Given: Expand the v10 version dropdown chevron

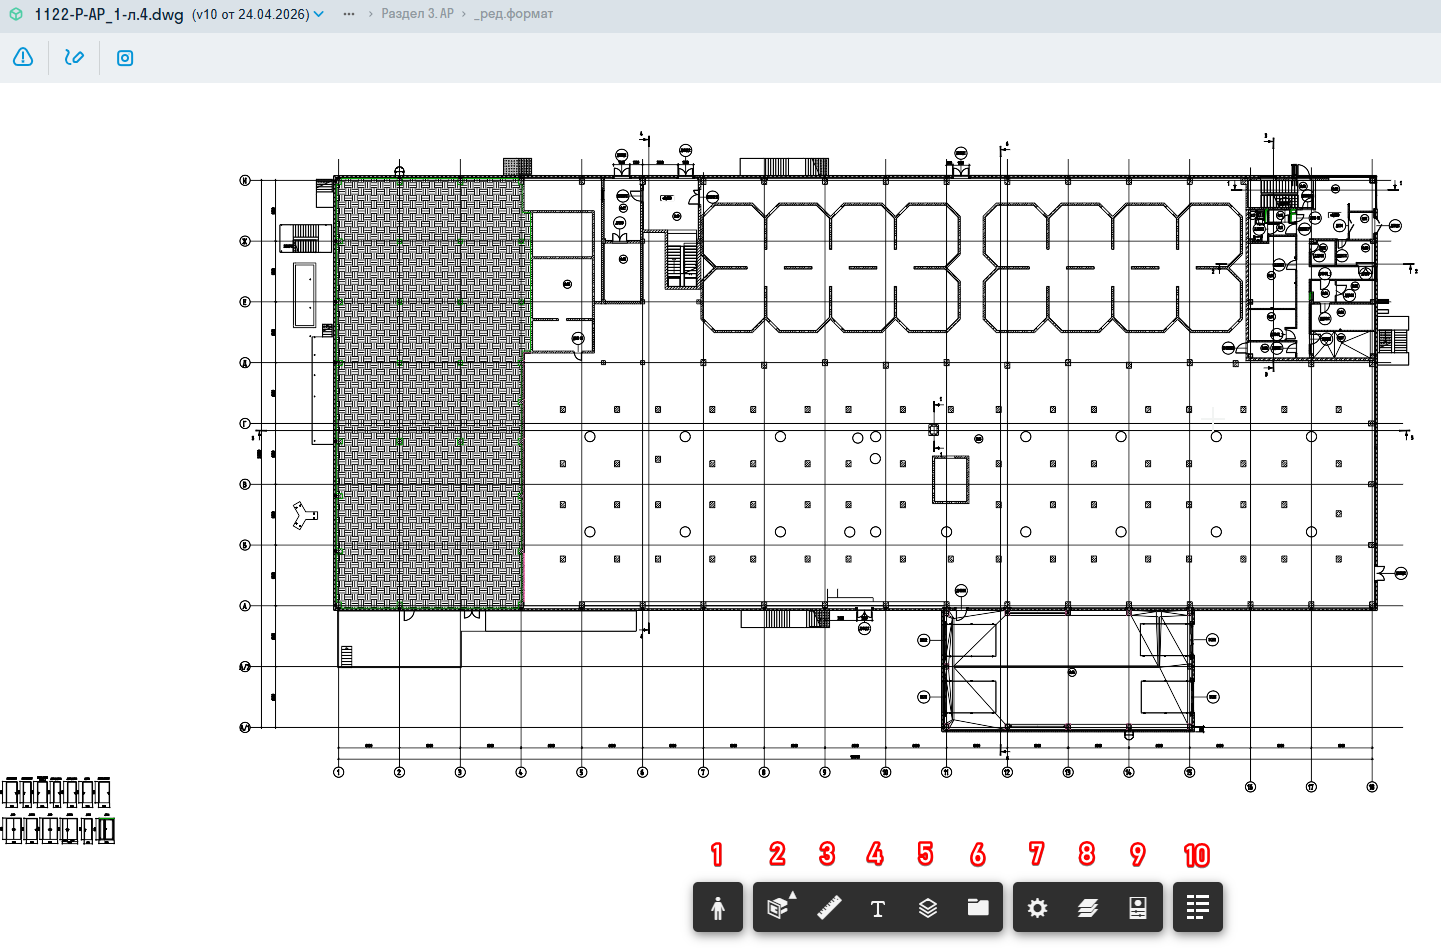Looking at the screenshot, I should point(319,14).
